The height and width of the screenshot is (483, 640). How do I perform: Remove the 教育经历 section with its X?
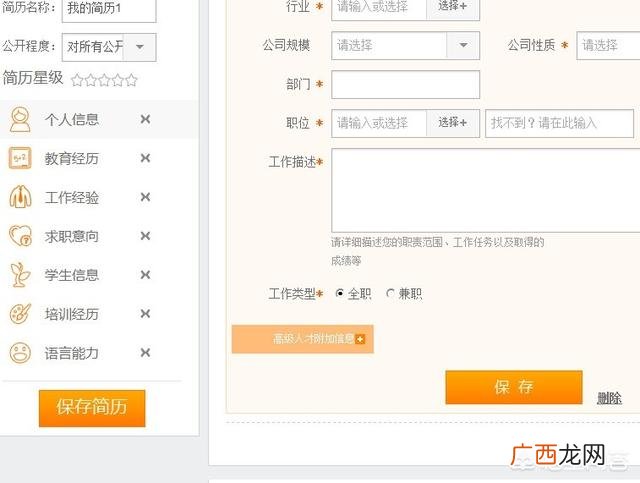[x=145, y=158]
